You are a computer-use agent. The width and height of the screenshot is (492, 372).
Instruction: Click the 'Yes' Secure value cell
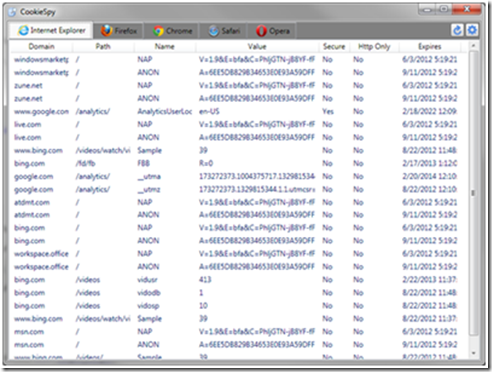[328, 111]
